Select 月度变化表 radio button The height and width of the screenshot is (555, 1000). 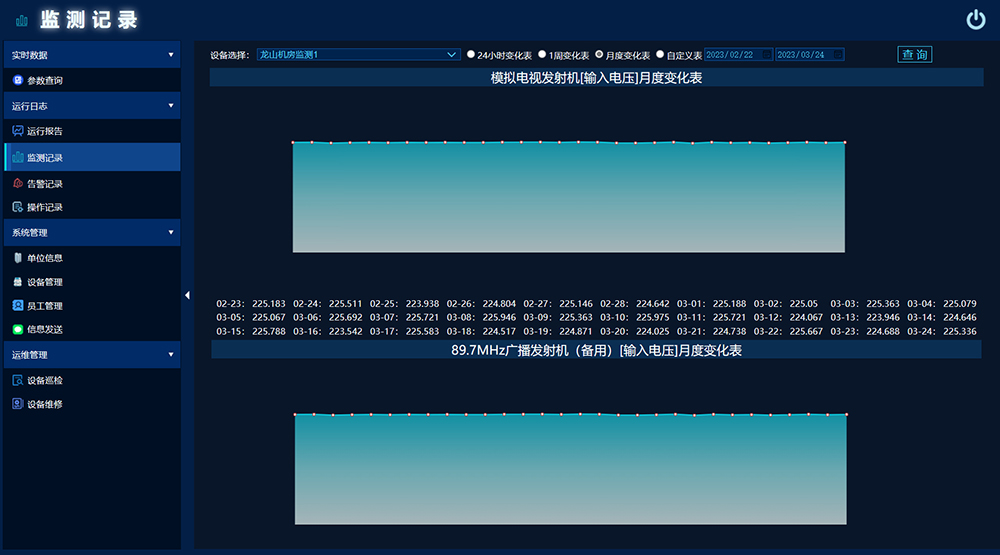599,54
